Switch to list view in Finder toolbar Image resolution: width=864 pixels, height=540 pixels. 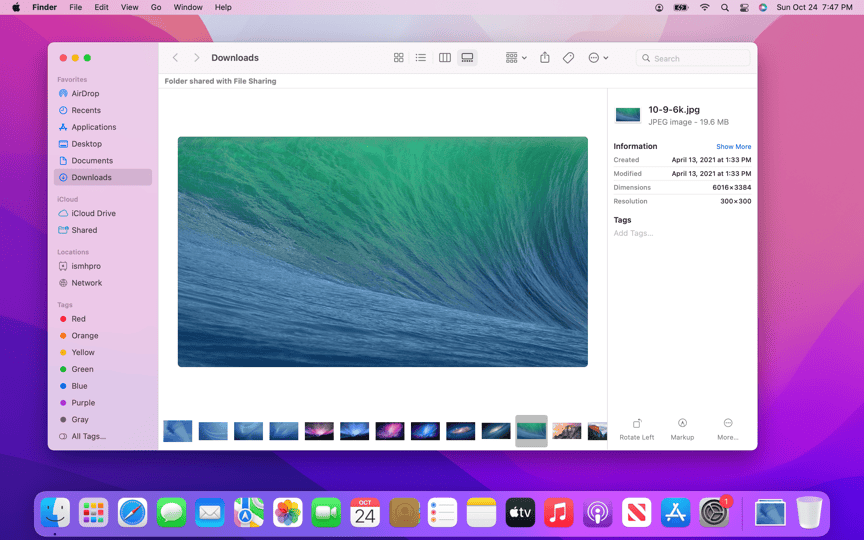point(420,58)
